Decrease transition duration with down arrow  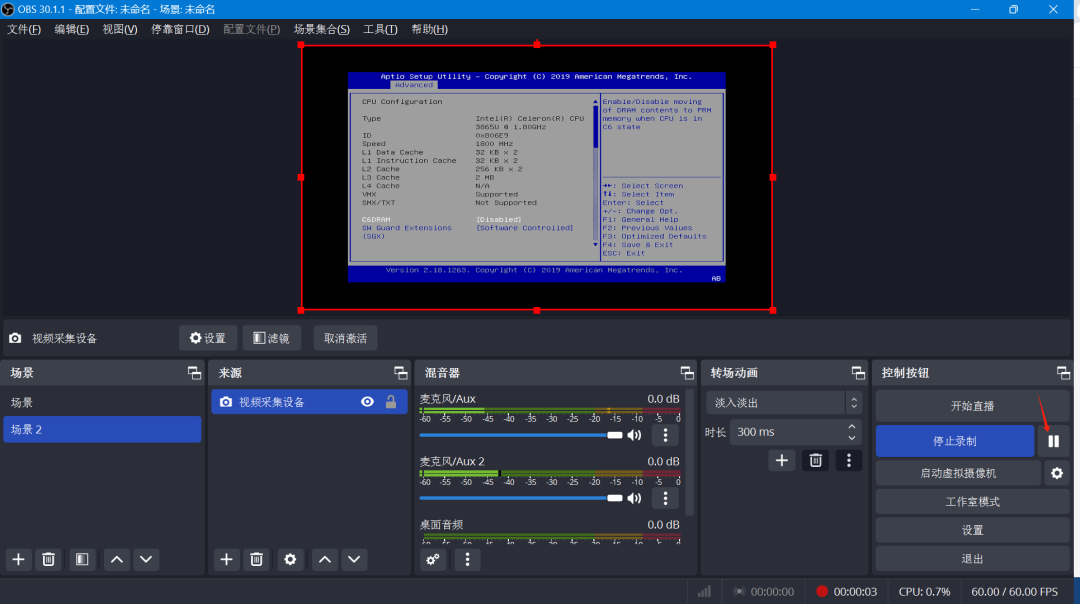852,438
